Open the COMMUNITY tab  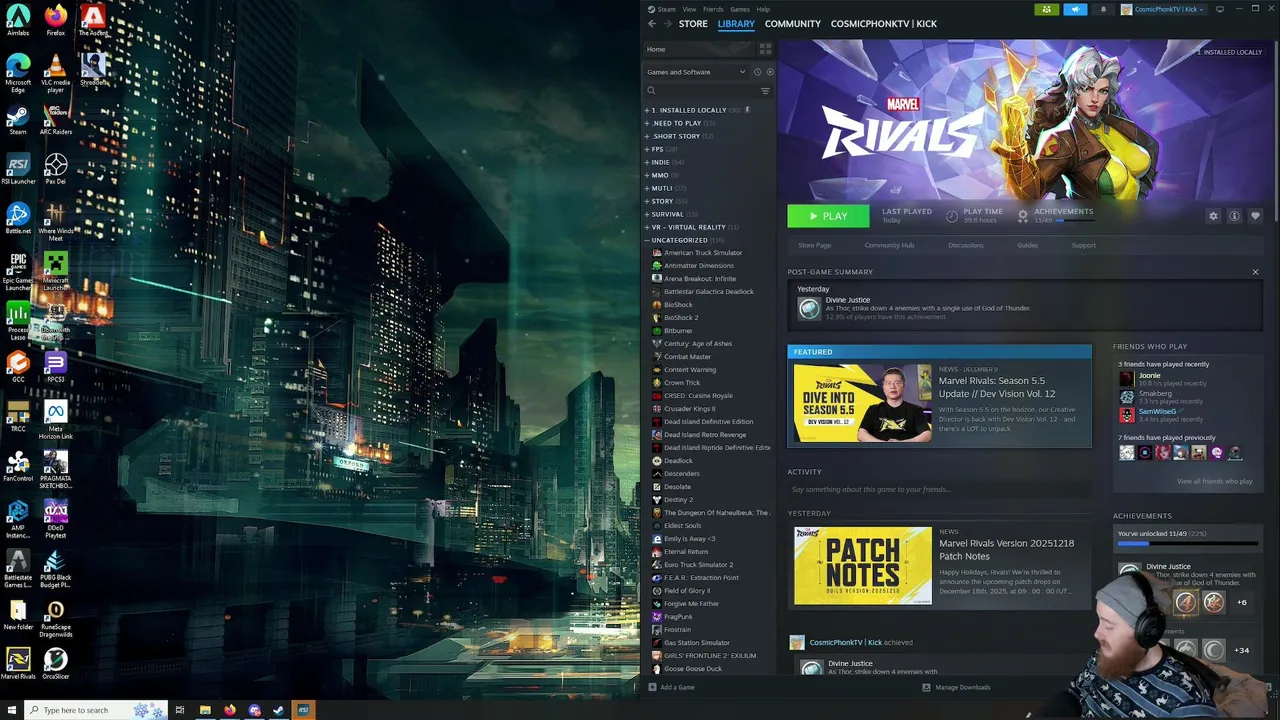pyautogui.click(x=792, y=23)
